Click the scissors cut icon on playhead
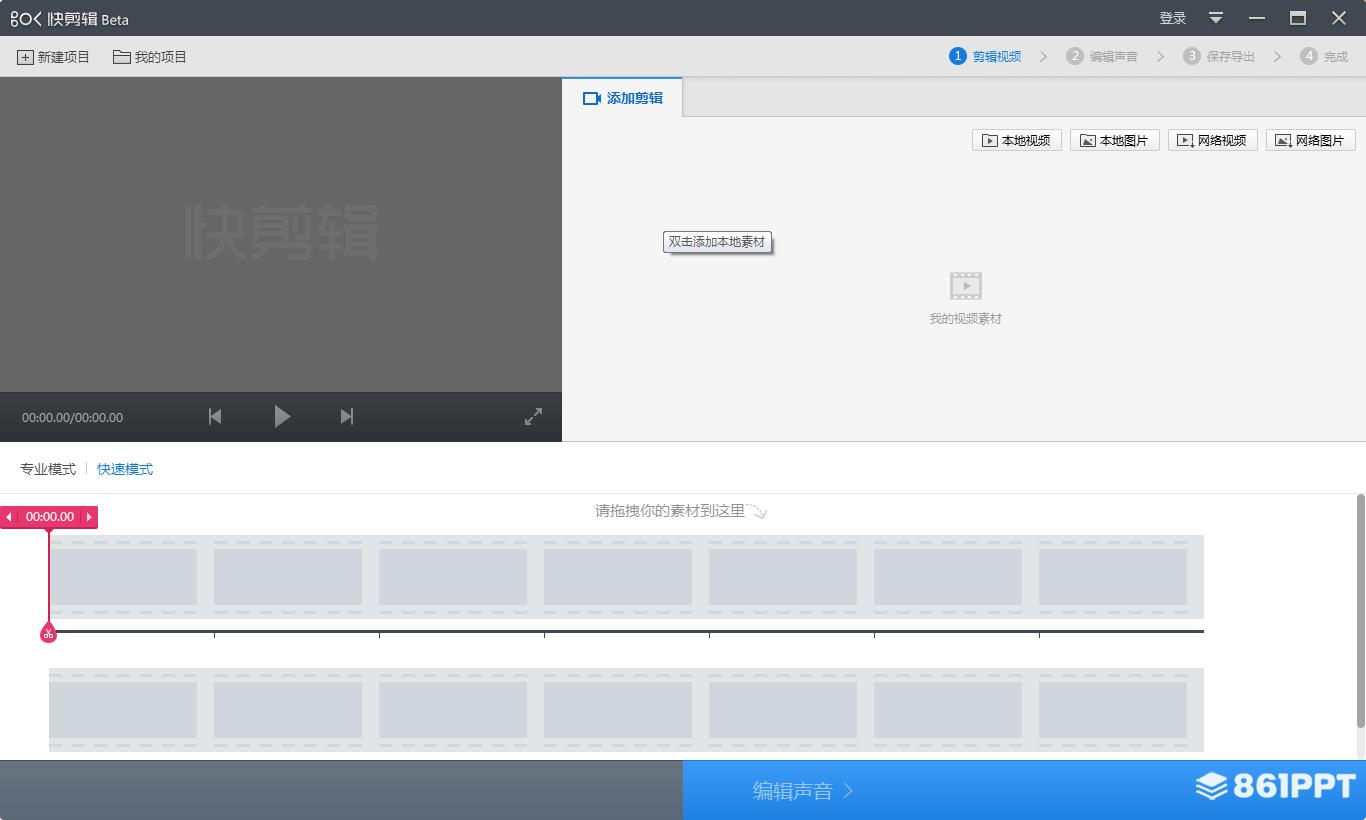The image size is (1366, 820). [48, 633]
